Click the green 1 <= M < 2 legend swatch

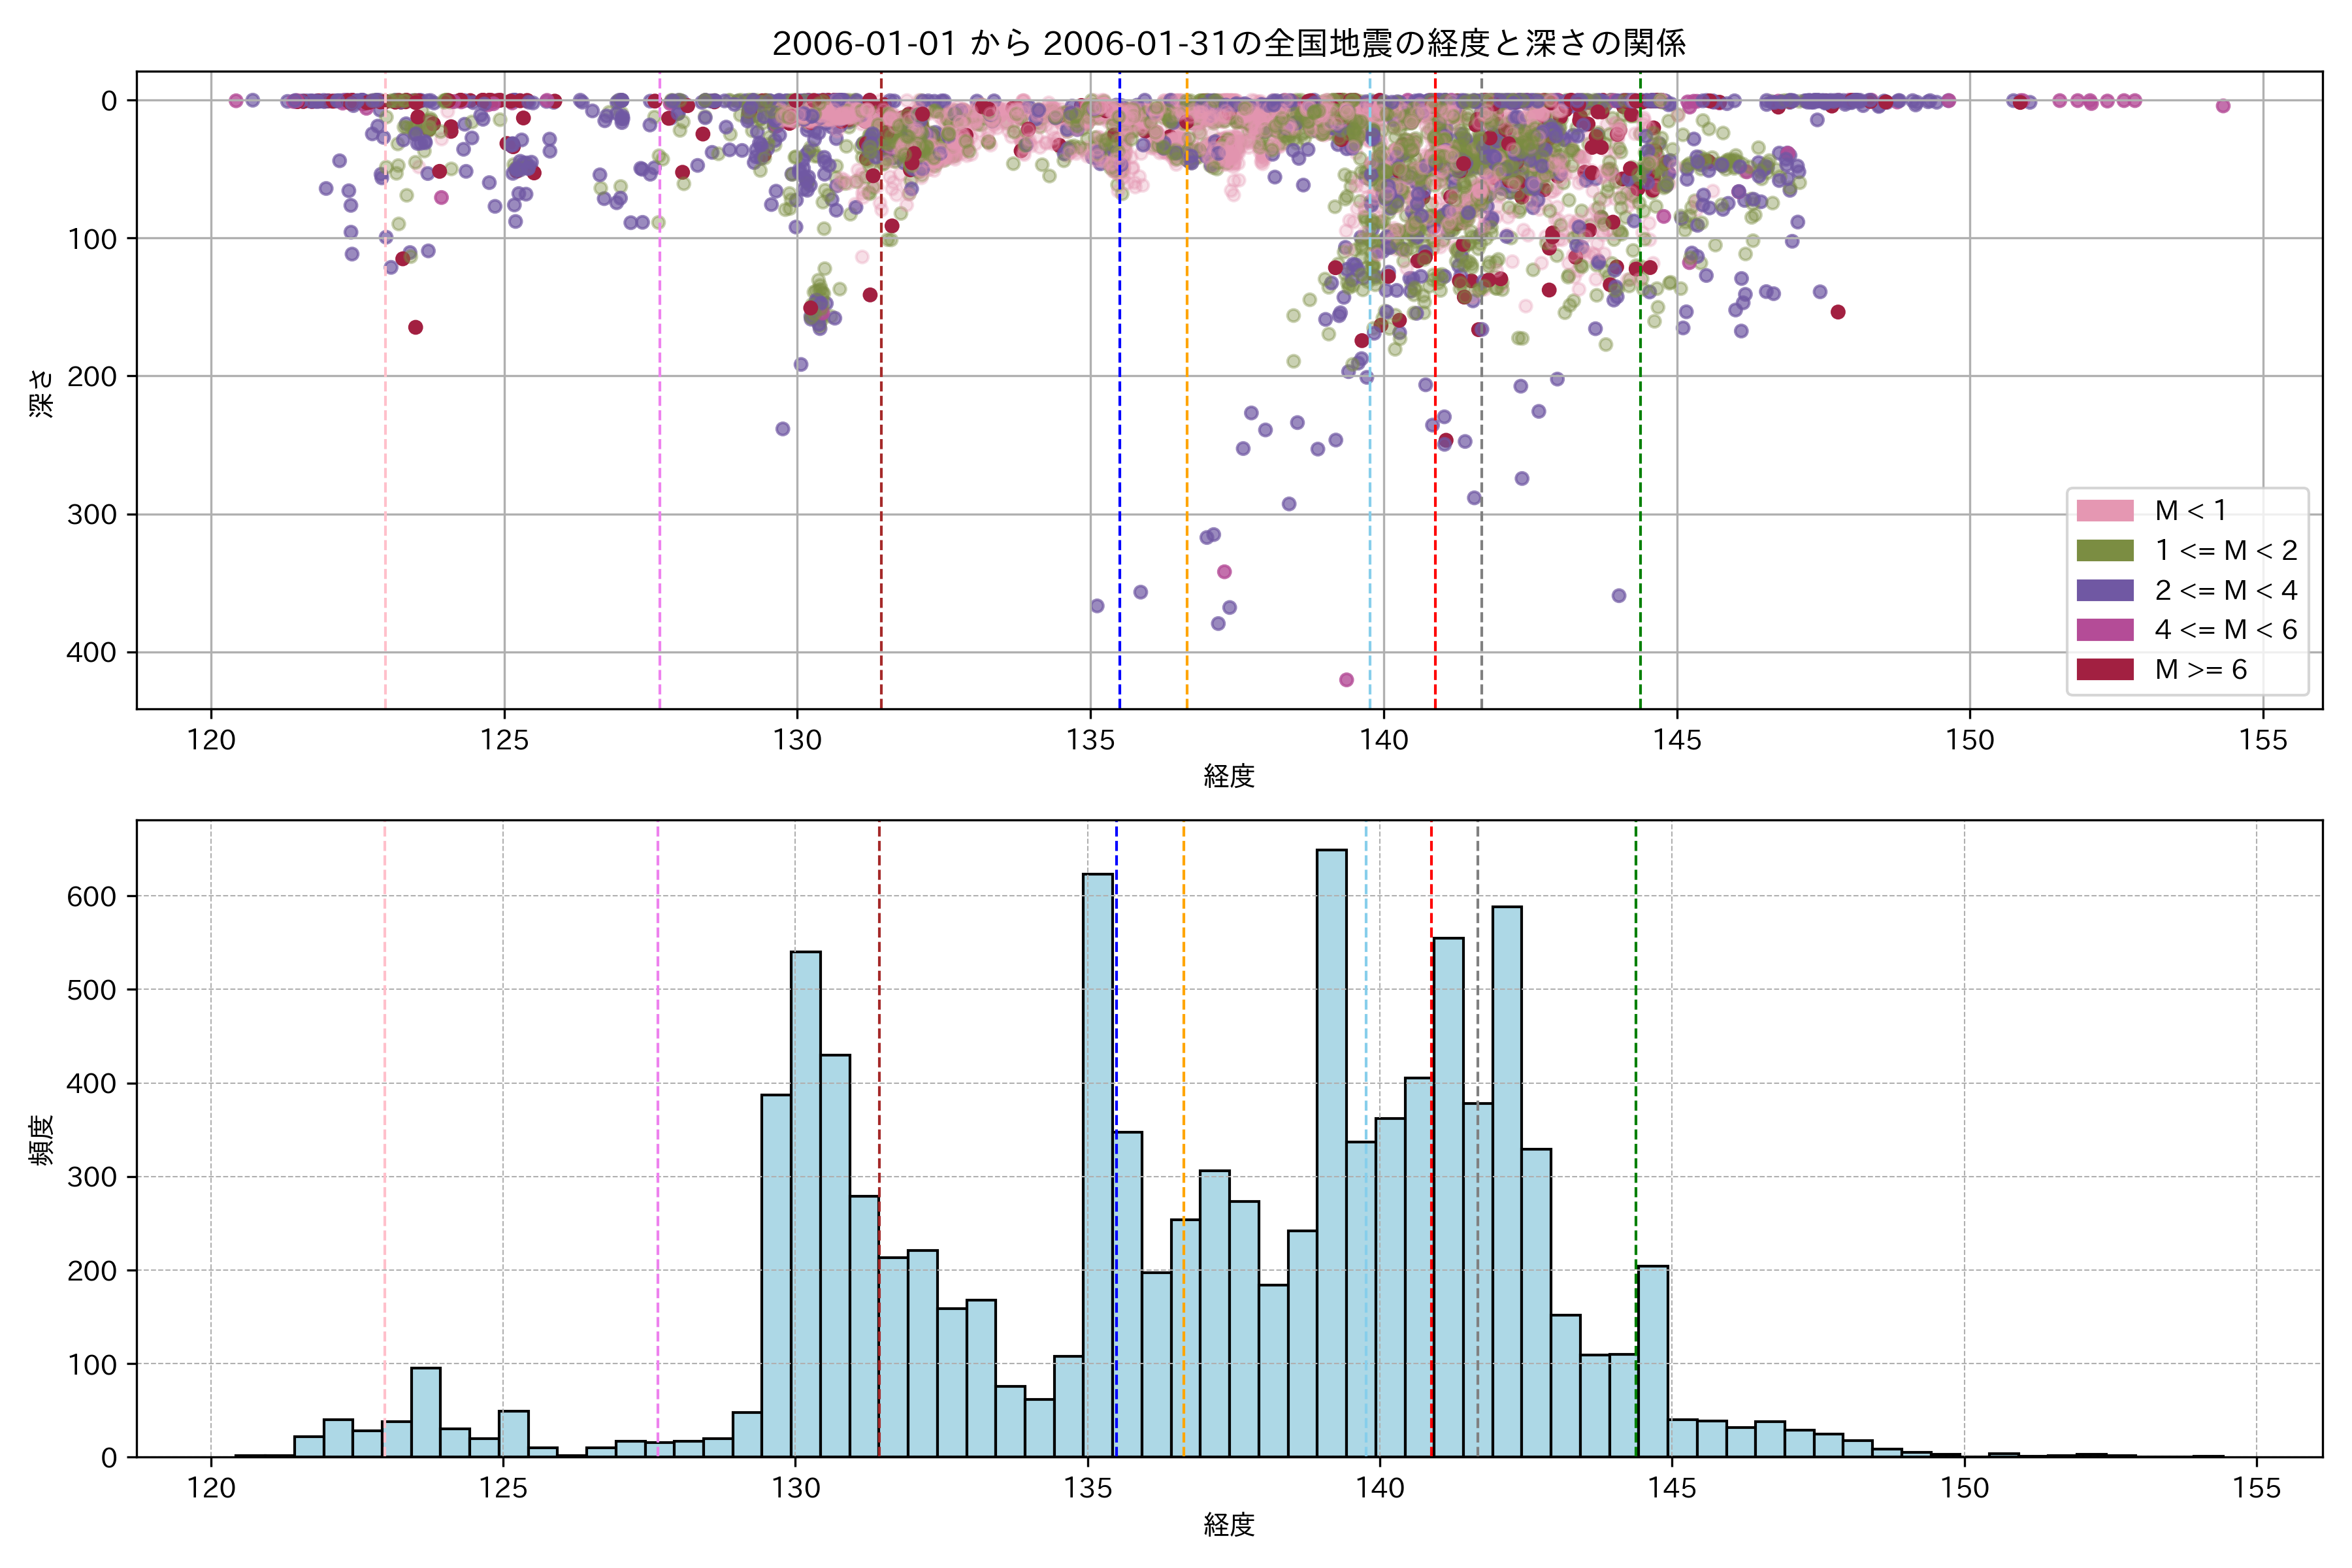coord(2104,551)
